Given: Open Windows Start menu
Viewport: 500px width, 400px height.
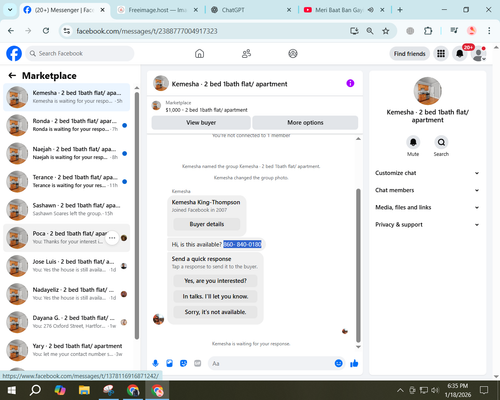Looking at the screenshot, I should point(12,390).
